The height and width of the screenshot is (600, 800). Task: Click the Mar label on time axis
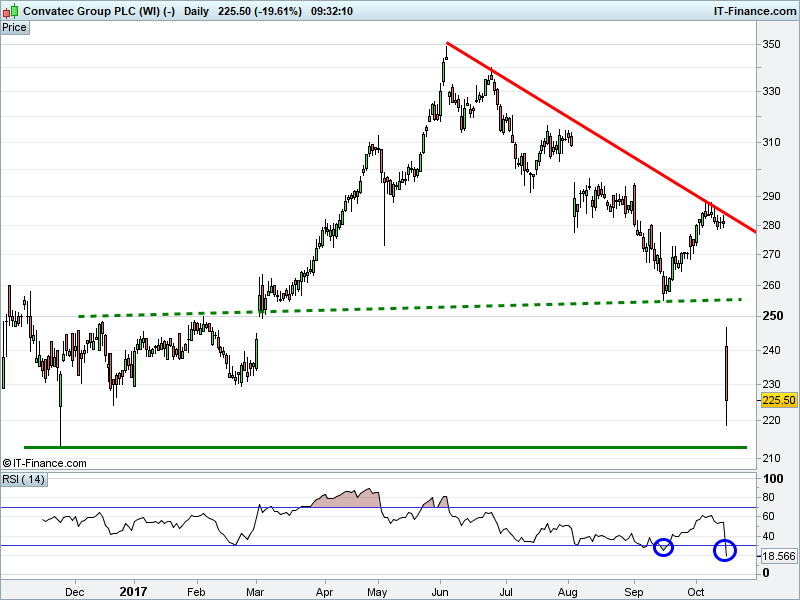[x=255, y=592]
